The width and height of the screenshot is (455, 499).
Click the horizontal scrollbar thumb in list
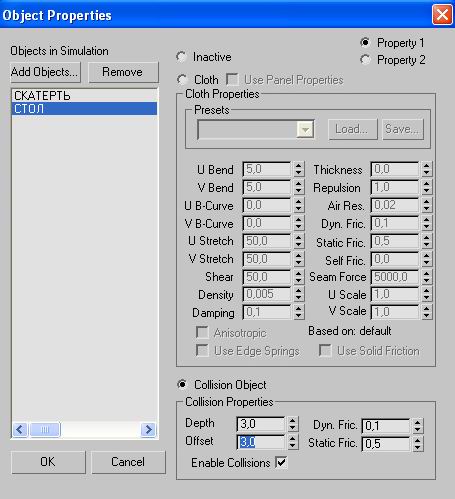[45, 429]
